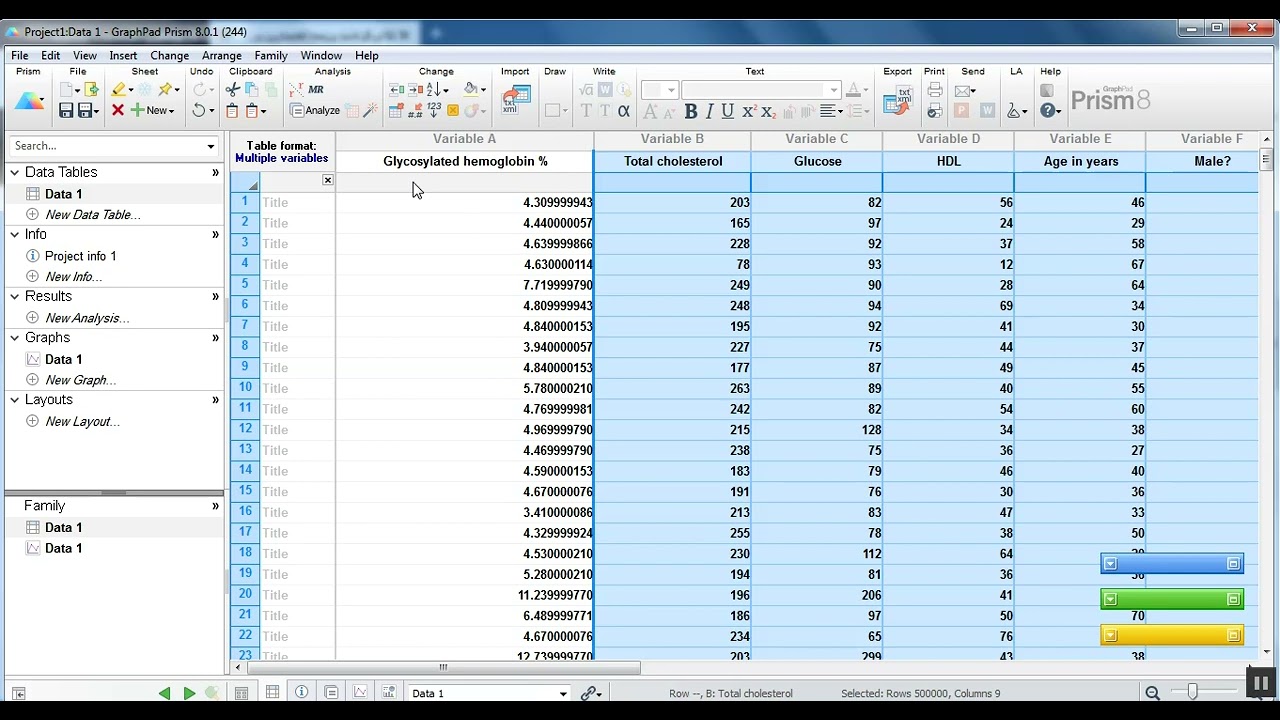Click the Export txt/xml icon
1280x720 pixels.
898,100
